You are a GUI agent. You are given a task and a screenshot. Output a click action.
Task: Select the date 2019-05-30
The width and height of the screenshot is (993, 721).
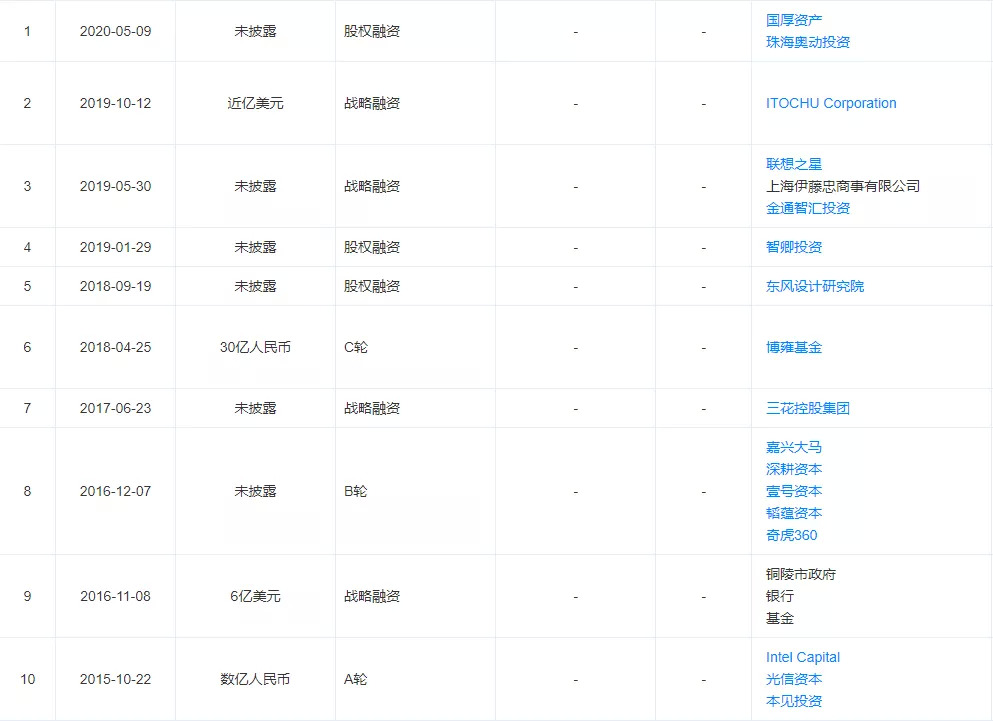click(x=115, y=186)
